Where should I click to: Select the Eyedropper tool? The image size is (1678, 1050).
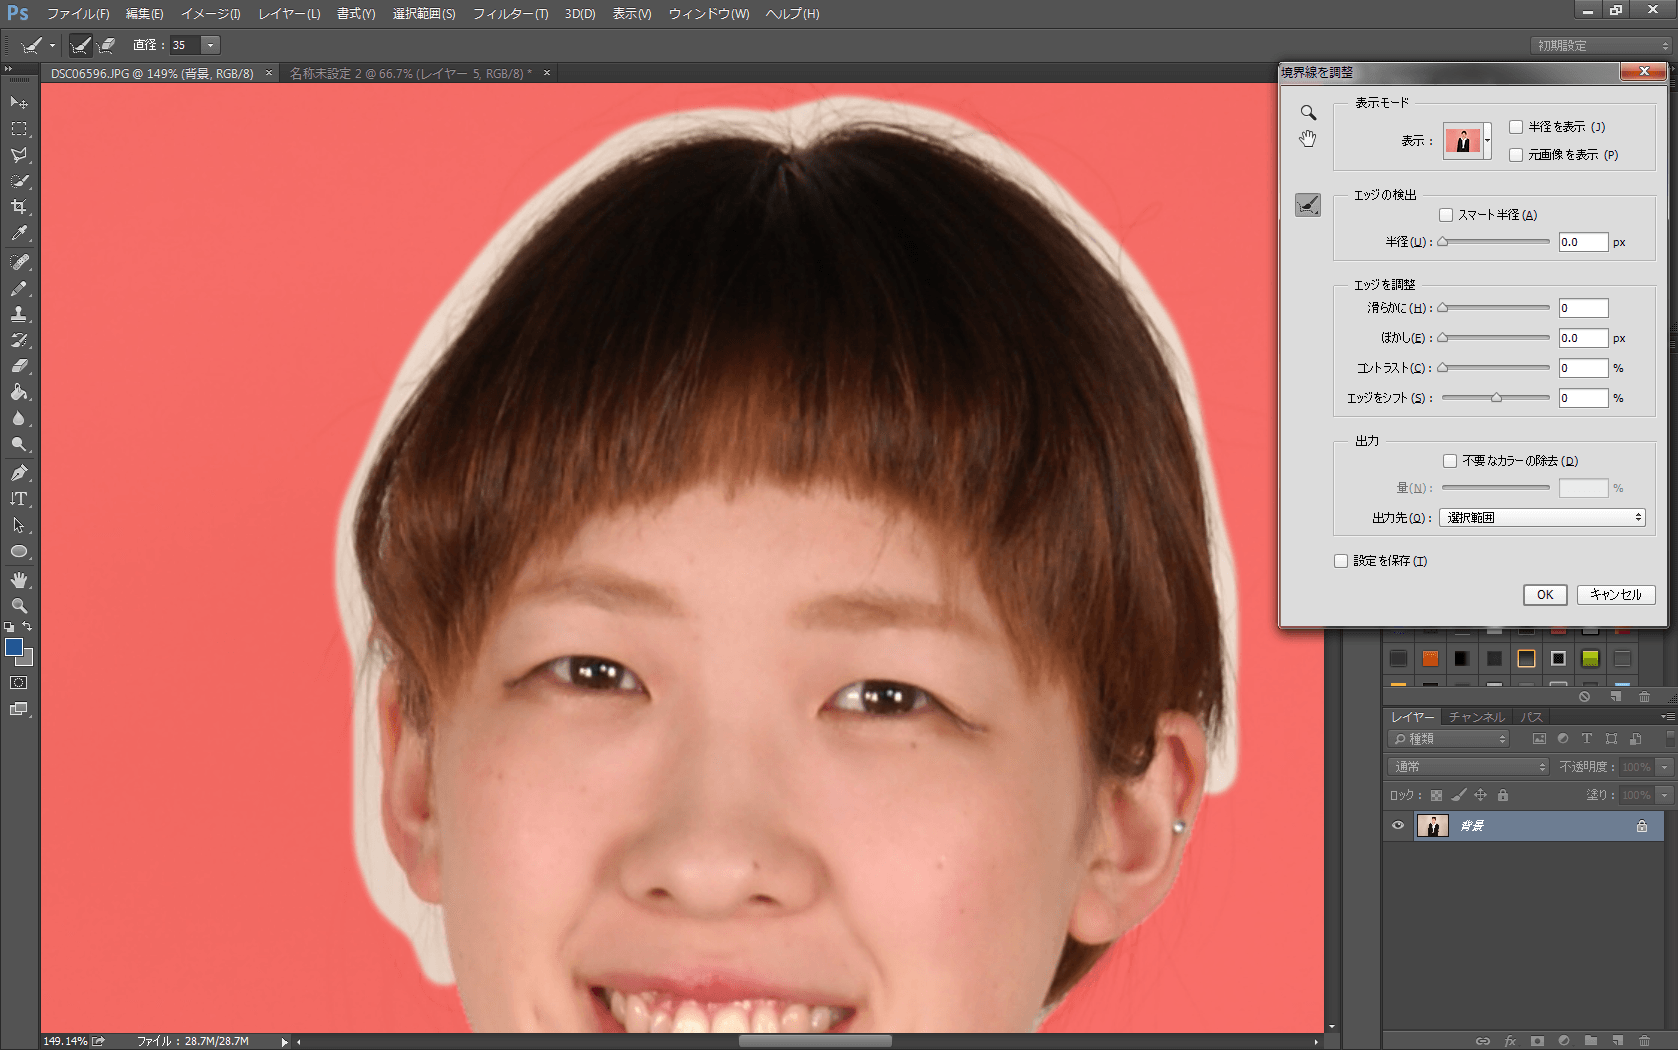coord(19,233)
